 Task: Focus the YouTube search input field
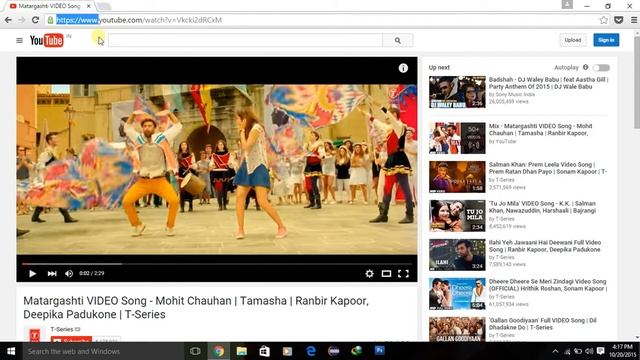(x=245, y=40)
